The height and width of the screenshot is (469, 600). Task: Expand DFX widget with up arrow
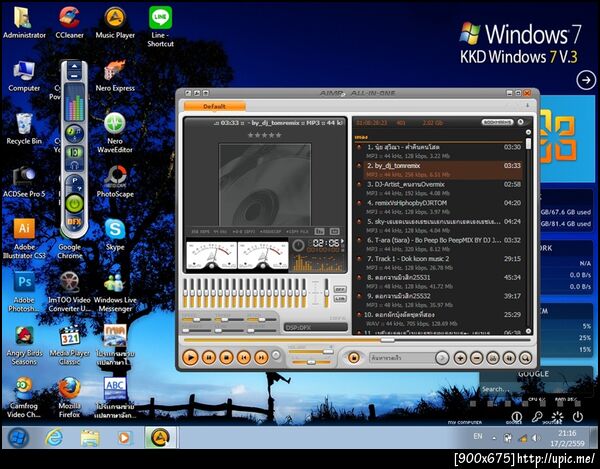pos(74,66)
